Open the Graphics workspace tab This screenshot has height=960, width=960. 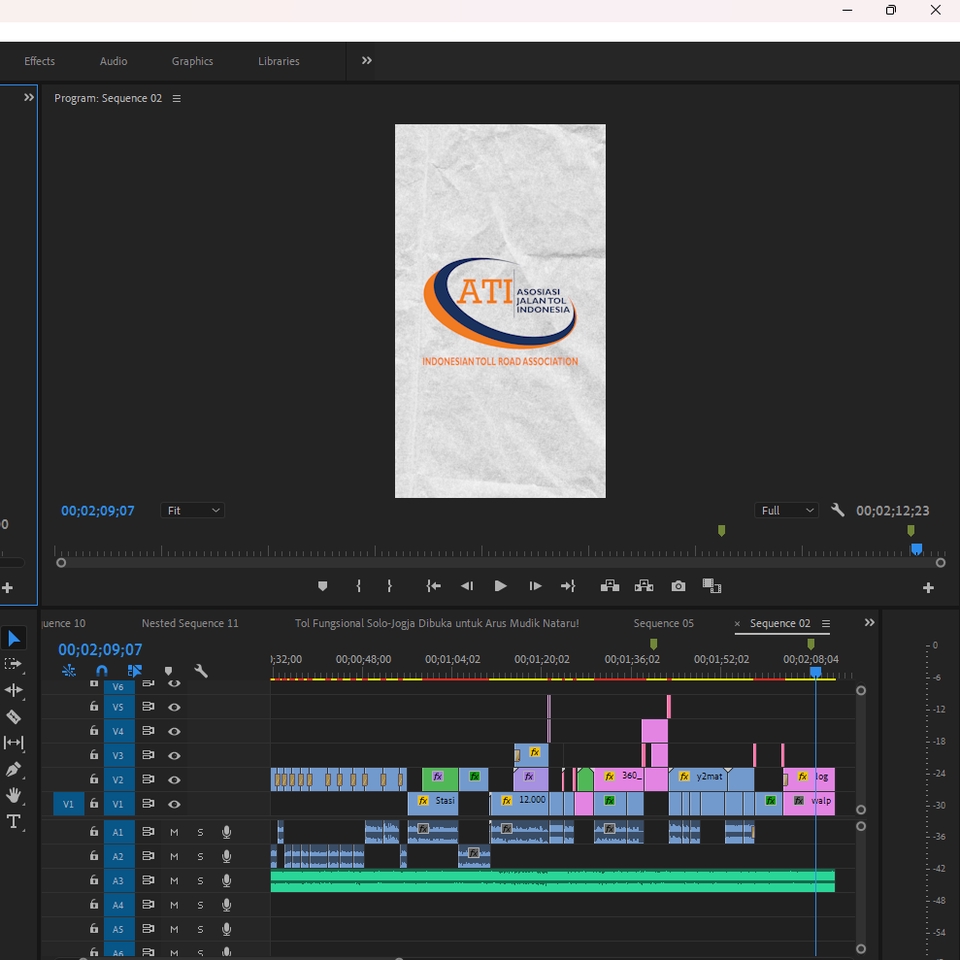192,61
